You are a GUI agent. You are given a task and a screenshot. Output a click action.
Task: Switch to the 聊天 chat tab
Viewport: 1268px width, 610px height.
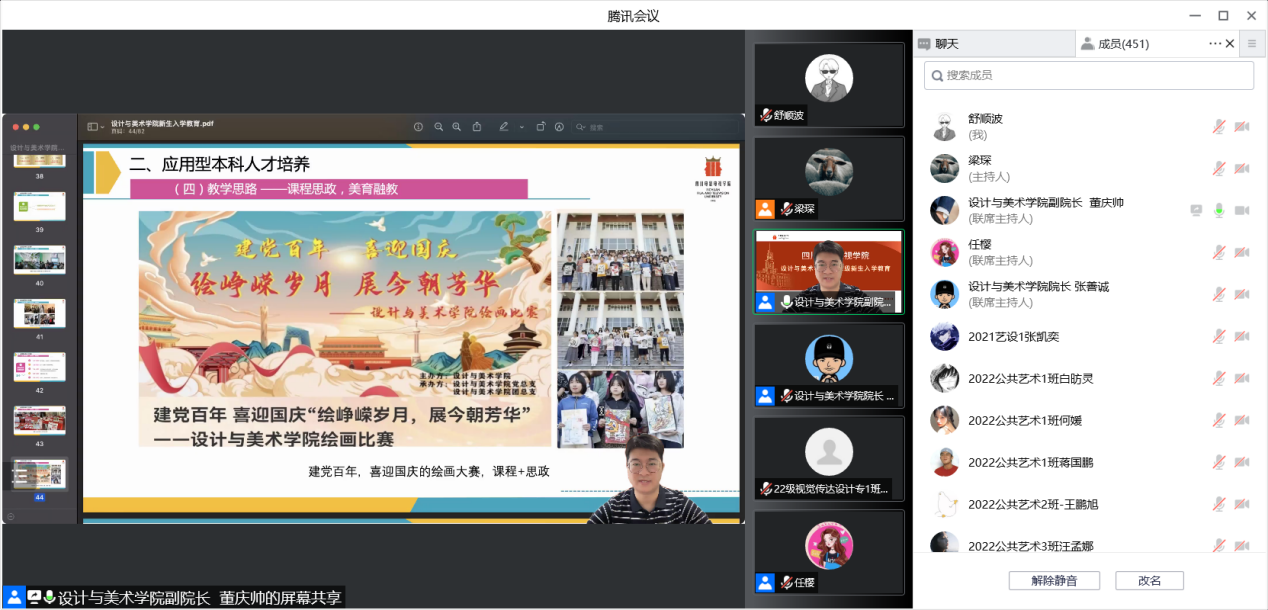coord(946,44)
